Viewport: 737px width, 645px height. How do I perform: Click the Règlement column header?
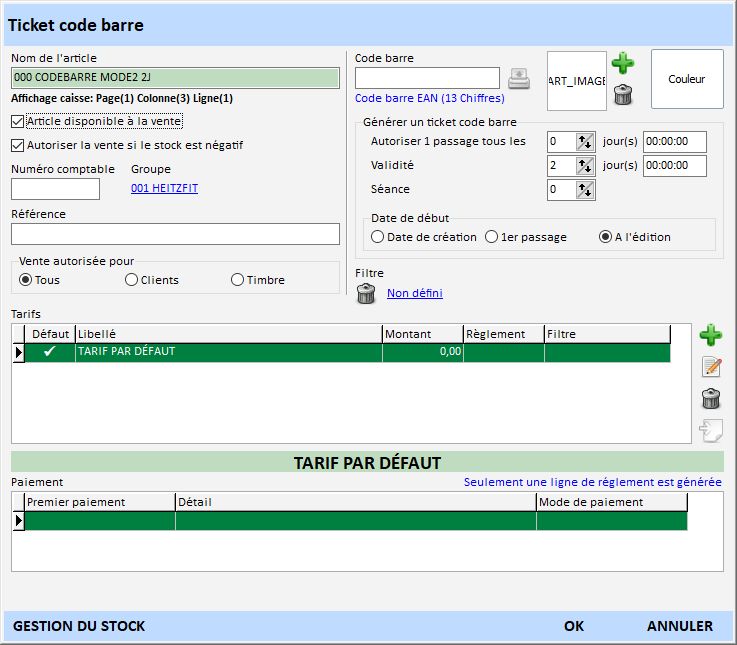tap(504, 334)
